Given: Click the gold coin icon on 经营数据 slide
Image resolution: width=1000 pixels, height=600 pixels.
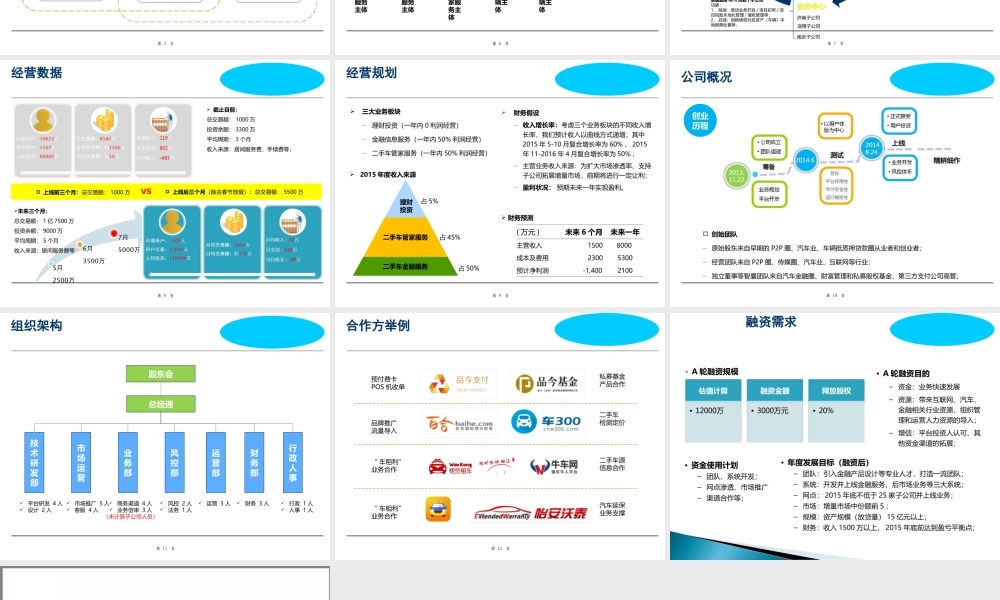Looking at the screenshot, I should click(x=103, y=118).
